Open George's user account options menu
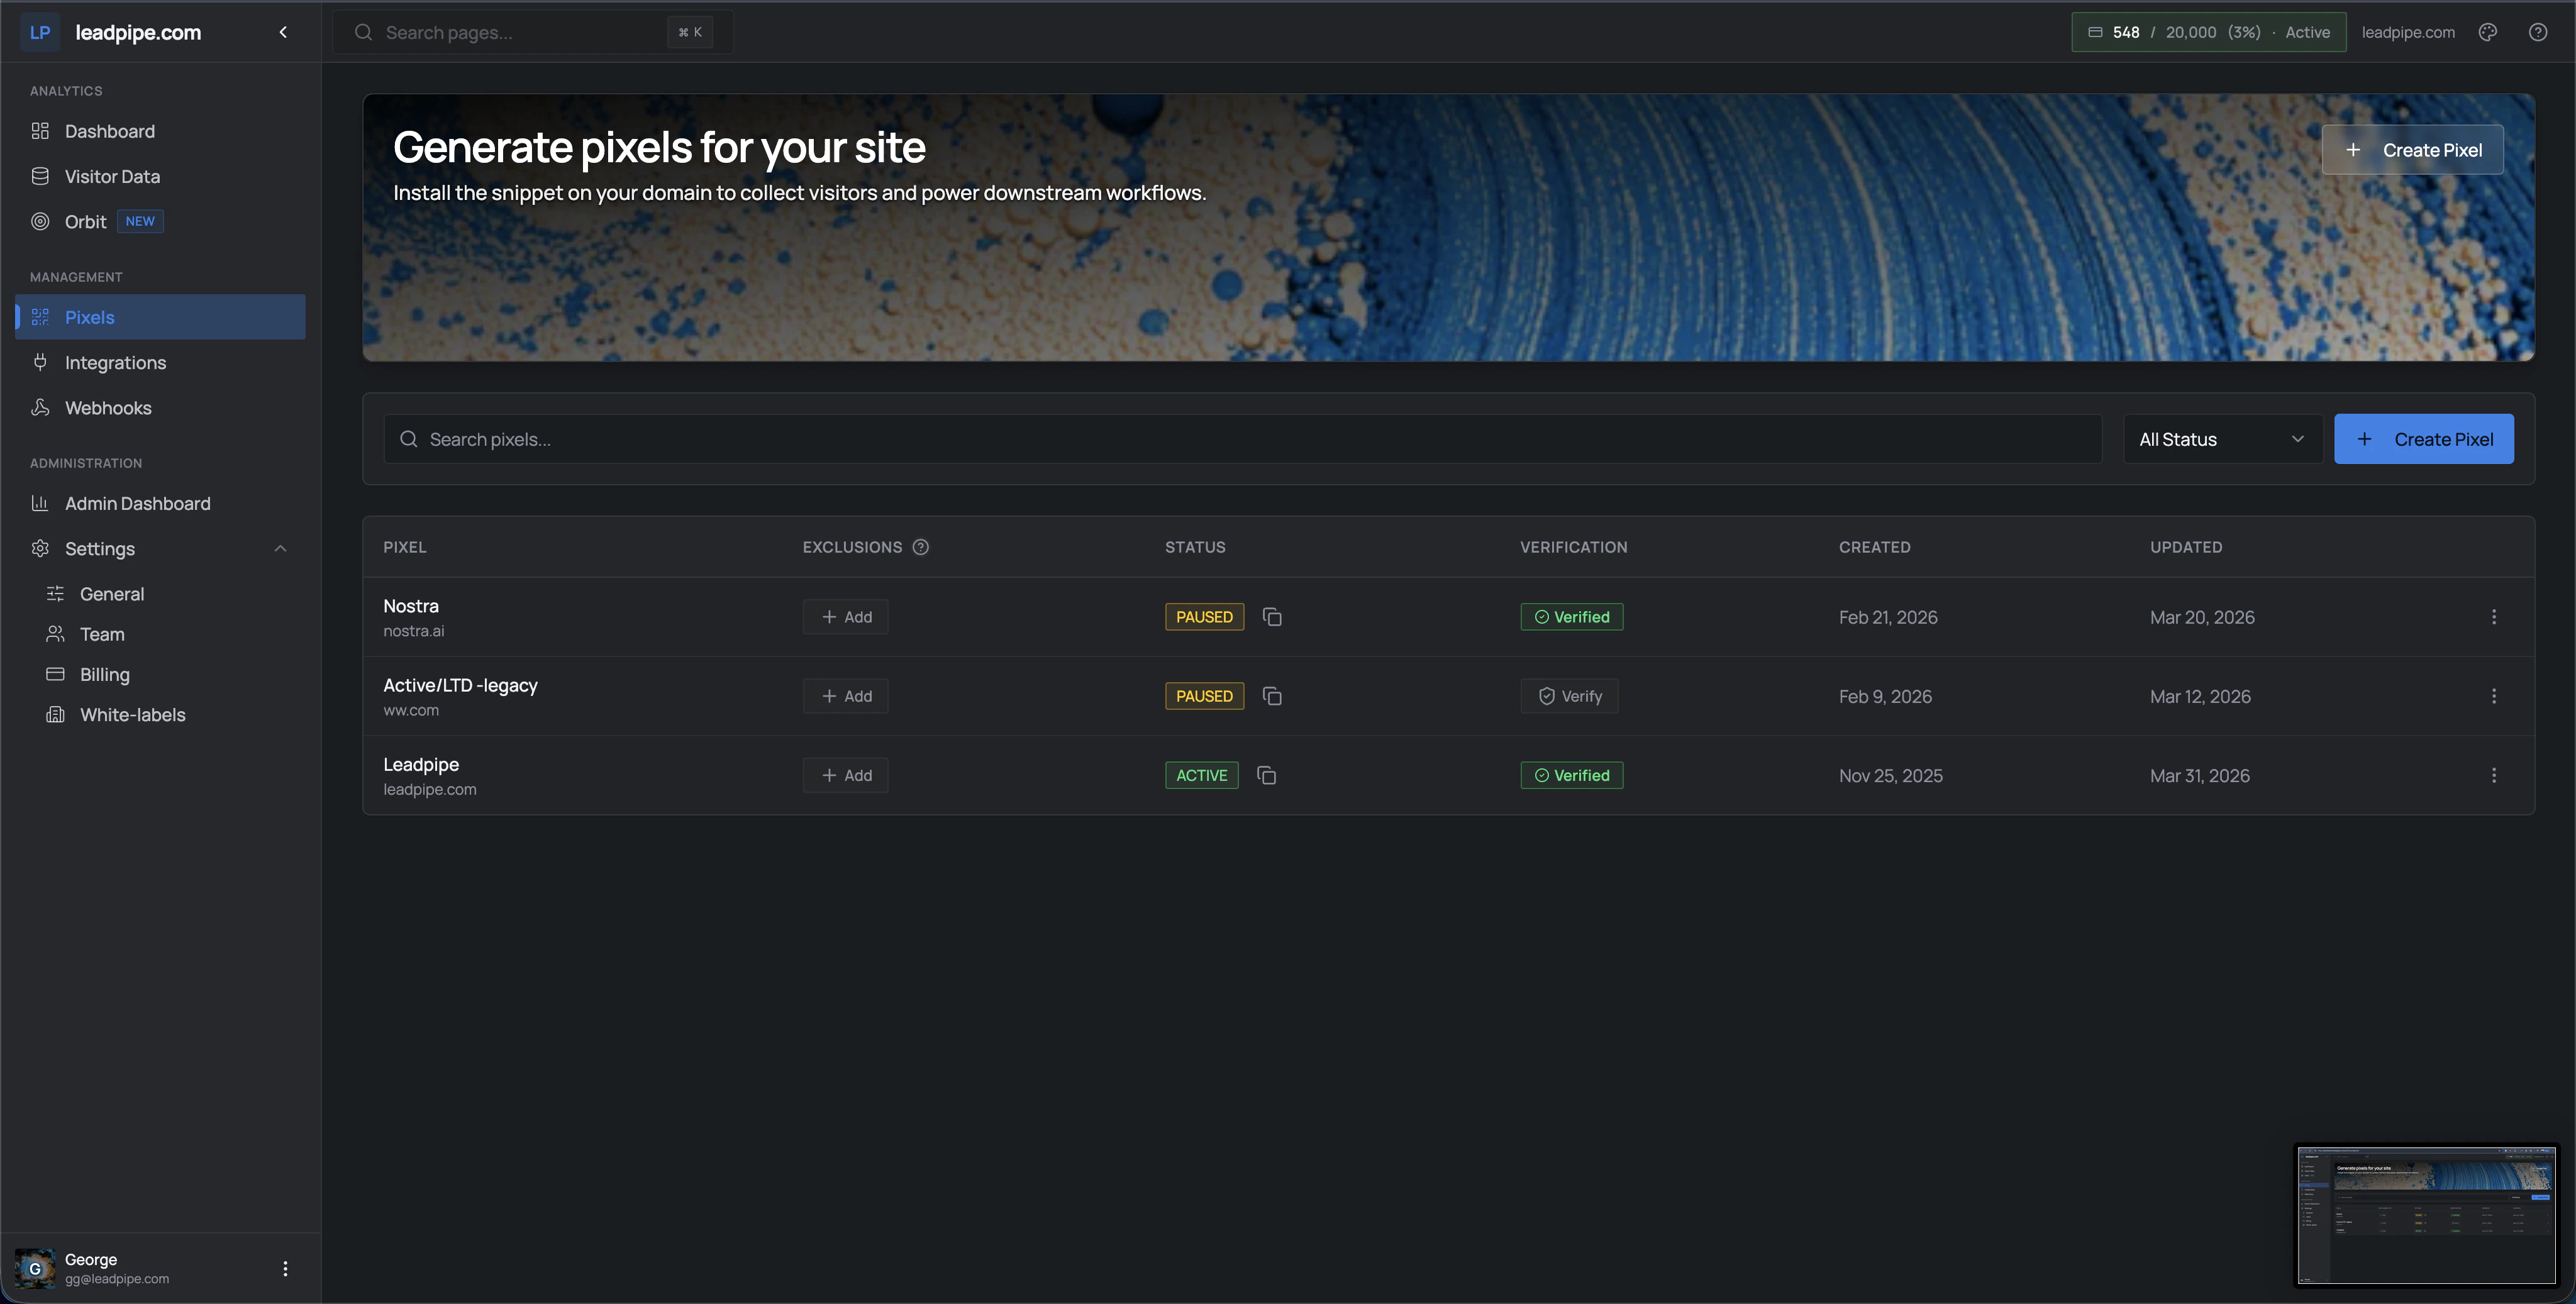Image resolution: width=2576 pixels, height=1304 pixels. tap(285, 1268)
